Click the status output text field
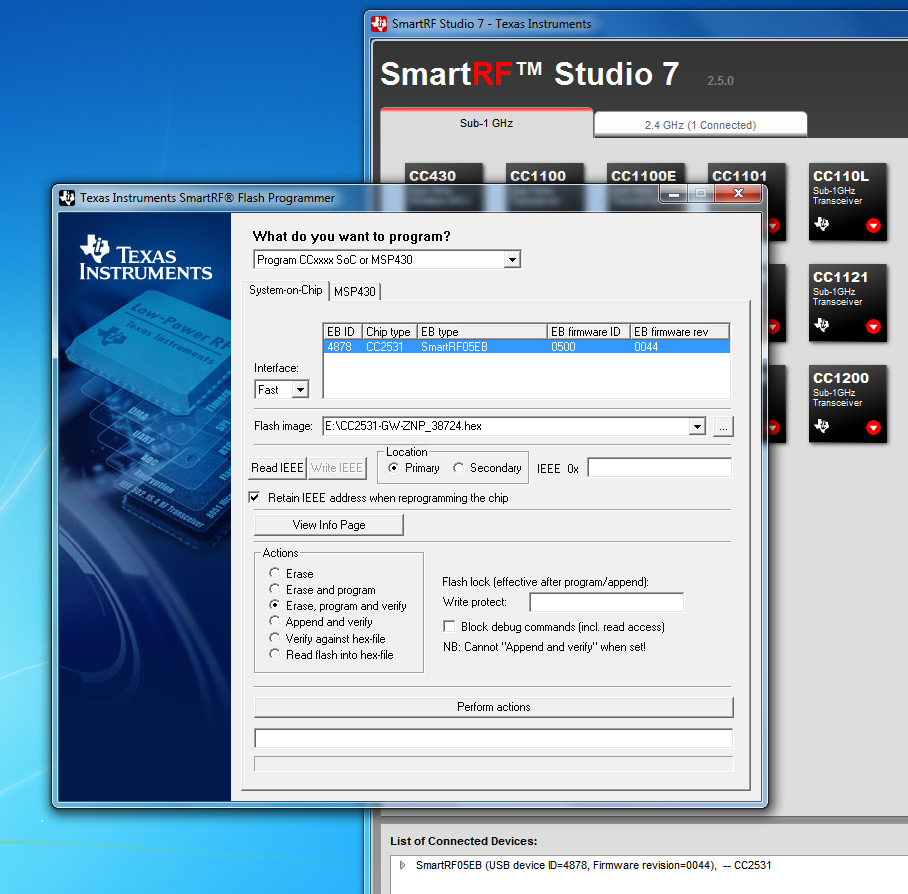Image resolution: width=908 pixels, height=894 pixels. pyautogui.click(x=494, y=738)
